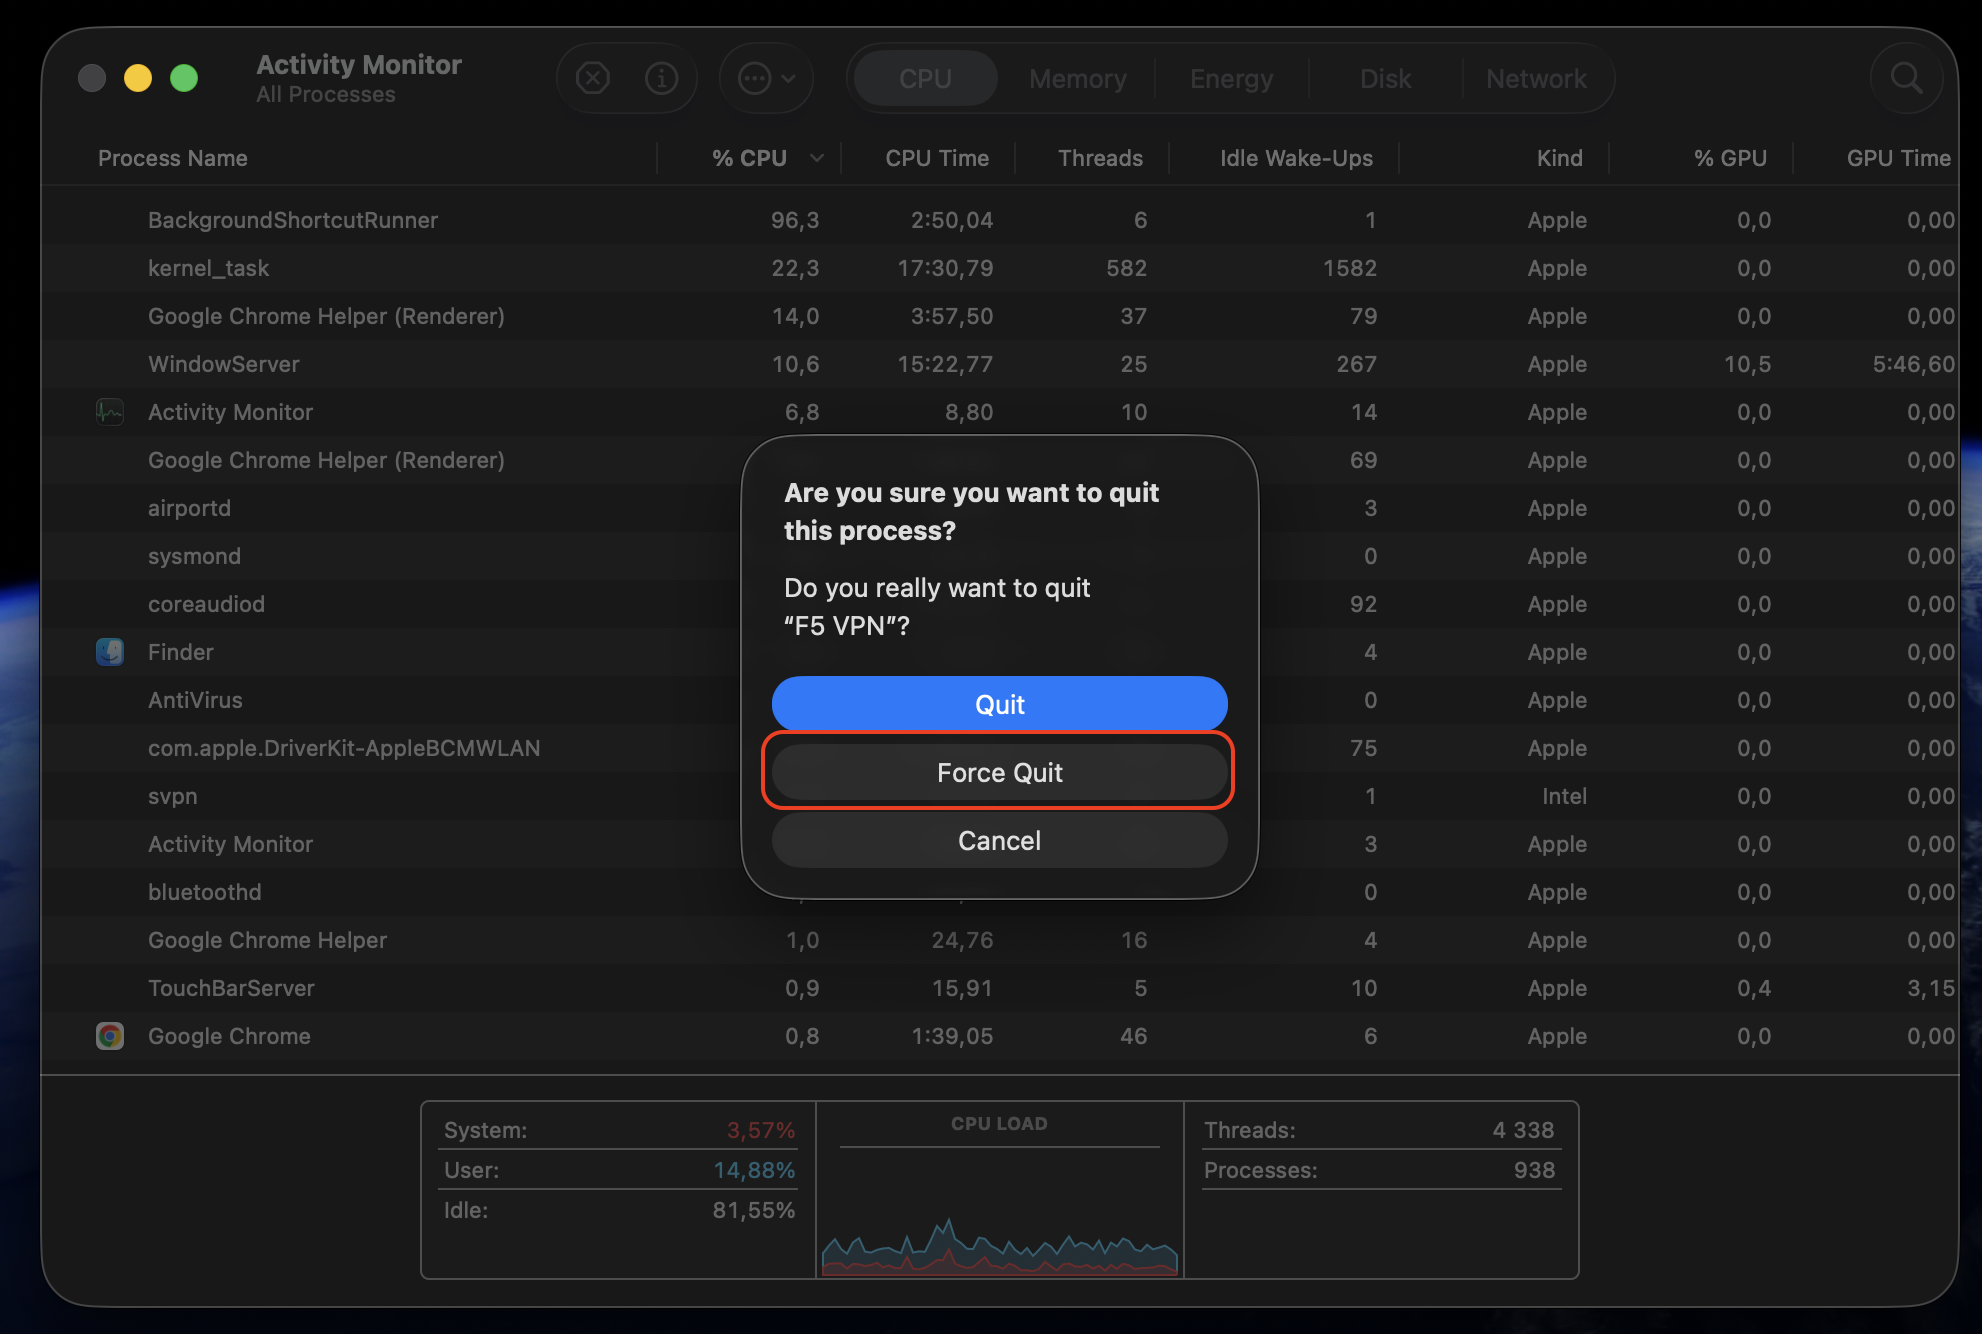
Task: Select the Google Chrome process row
Action: pyautogui.click(x=999, y=1036)
